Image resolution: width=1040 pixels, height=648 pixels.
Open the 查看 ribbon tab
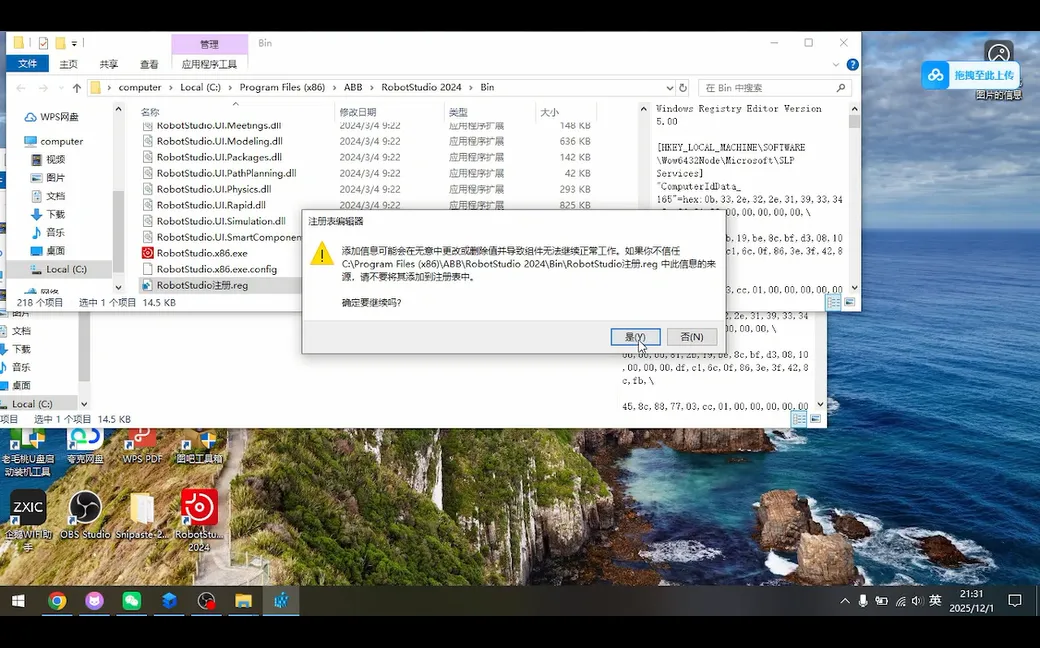click(149, 64)
